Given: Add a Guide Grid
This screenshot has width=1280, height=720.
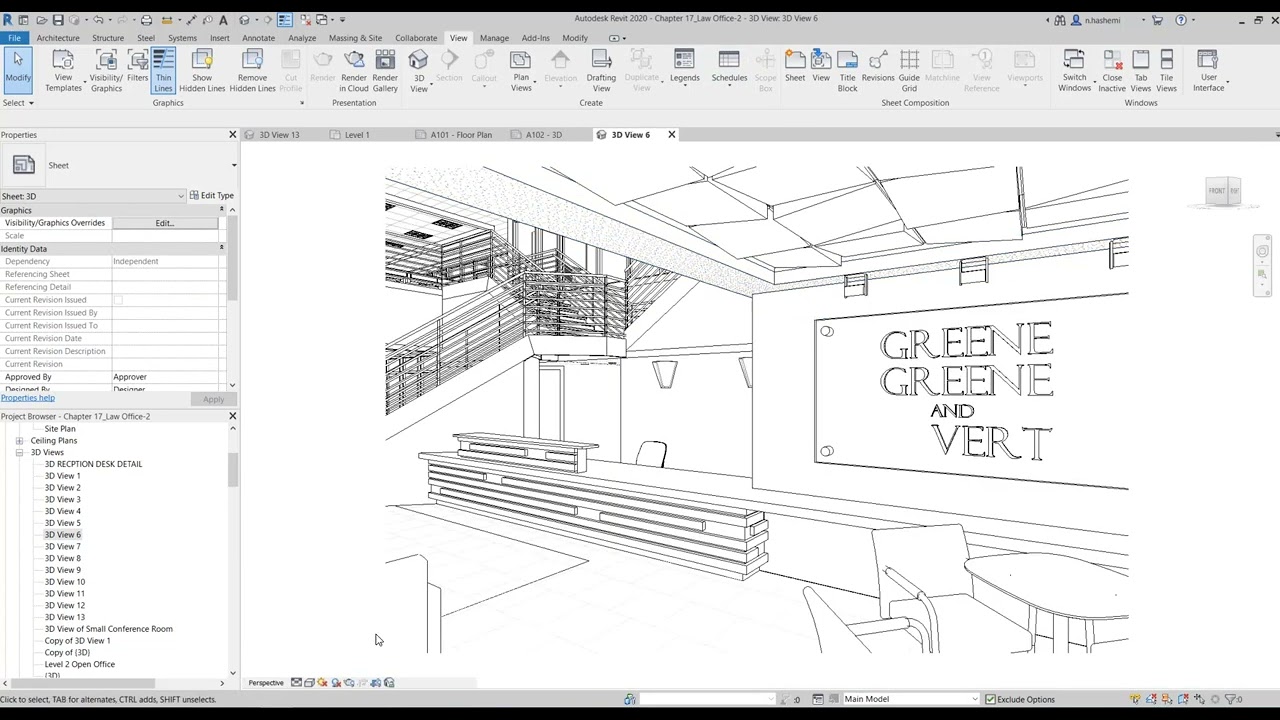Looking at the screenshot, I should coord(909,71).
